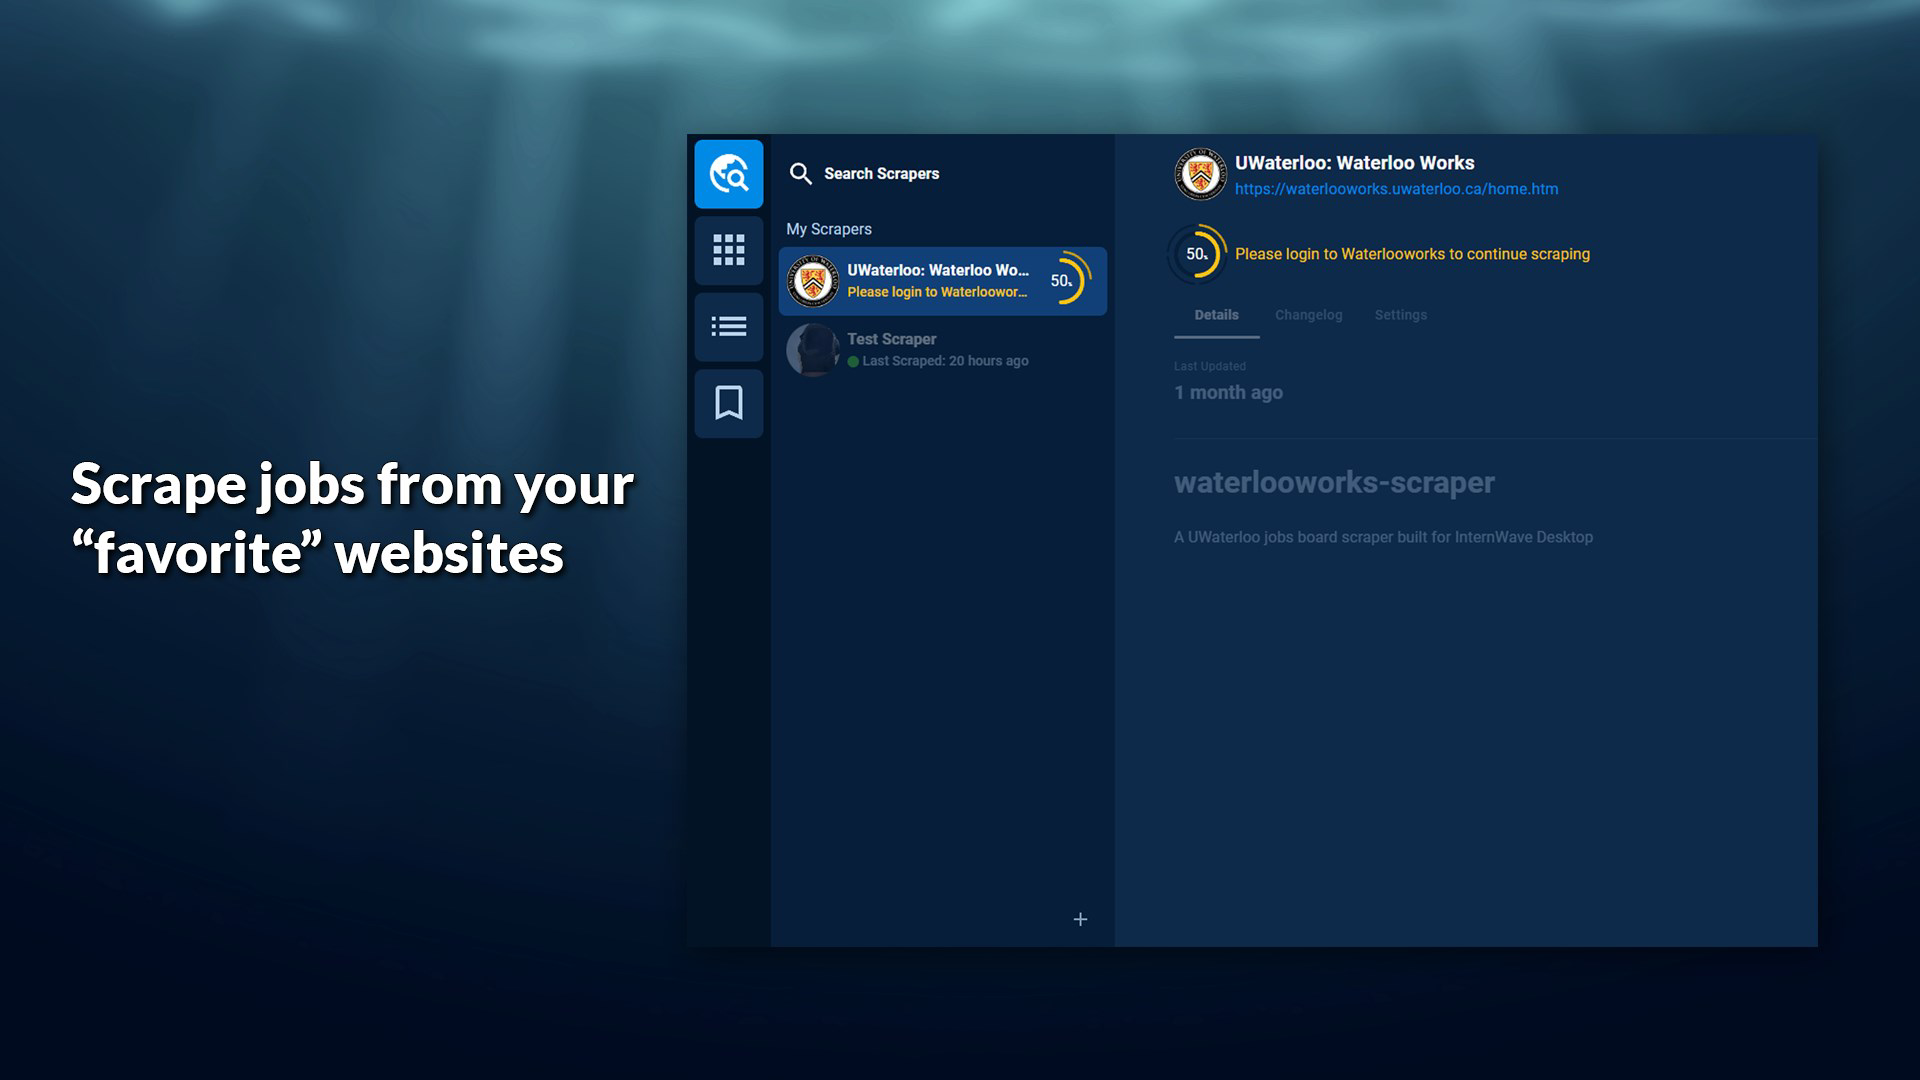This screenshot has height=1080, width=1920.
Task: Switch to the Changelog tab
Action: tap(1308, 315)
